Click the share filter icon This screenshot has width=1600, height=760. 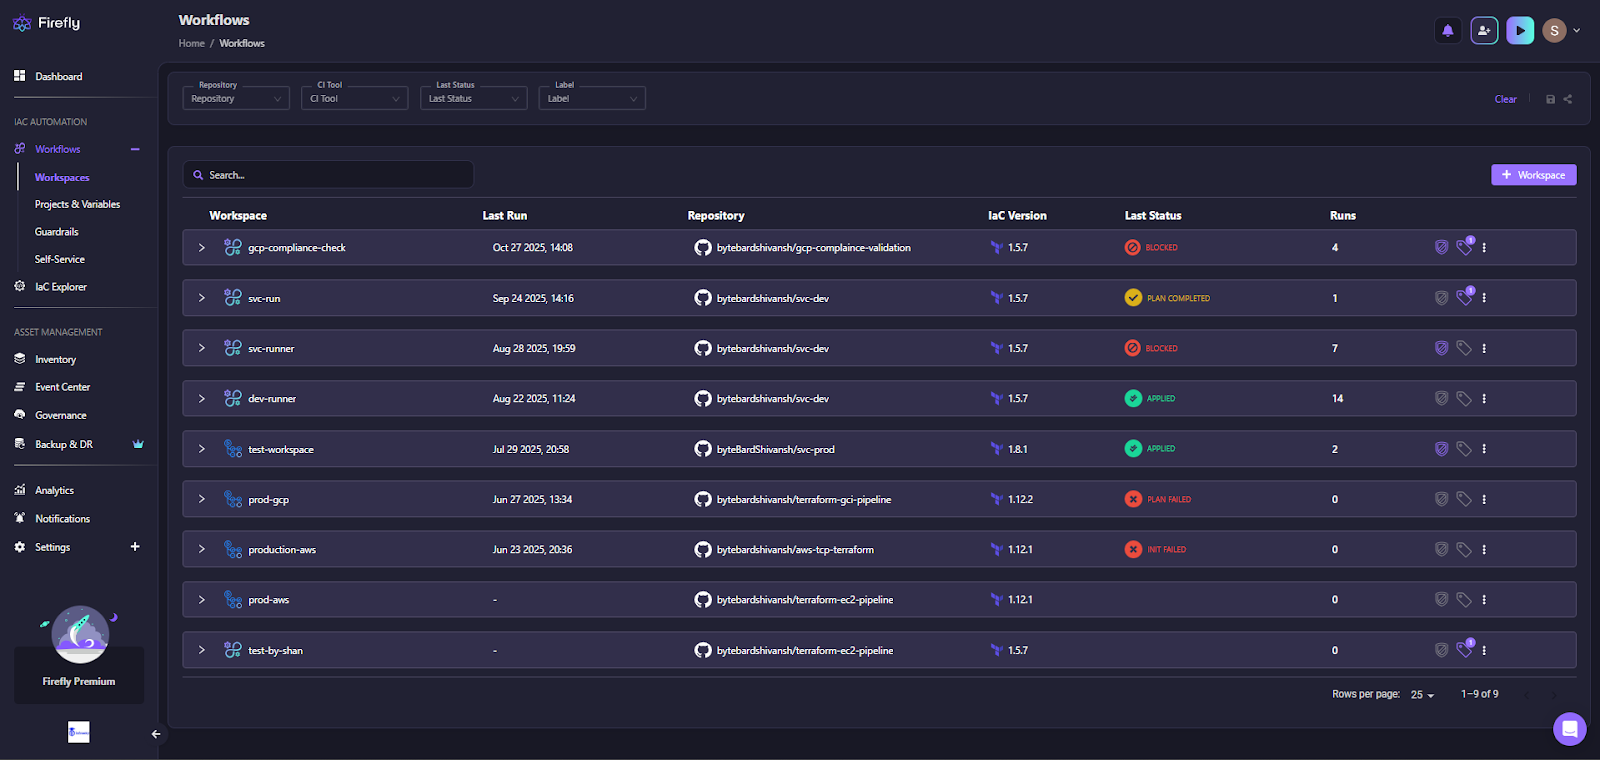[1568, 99]
